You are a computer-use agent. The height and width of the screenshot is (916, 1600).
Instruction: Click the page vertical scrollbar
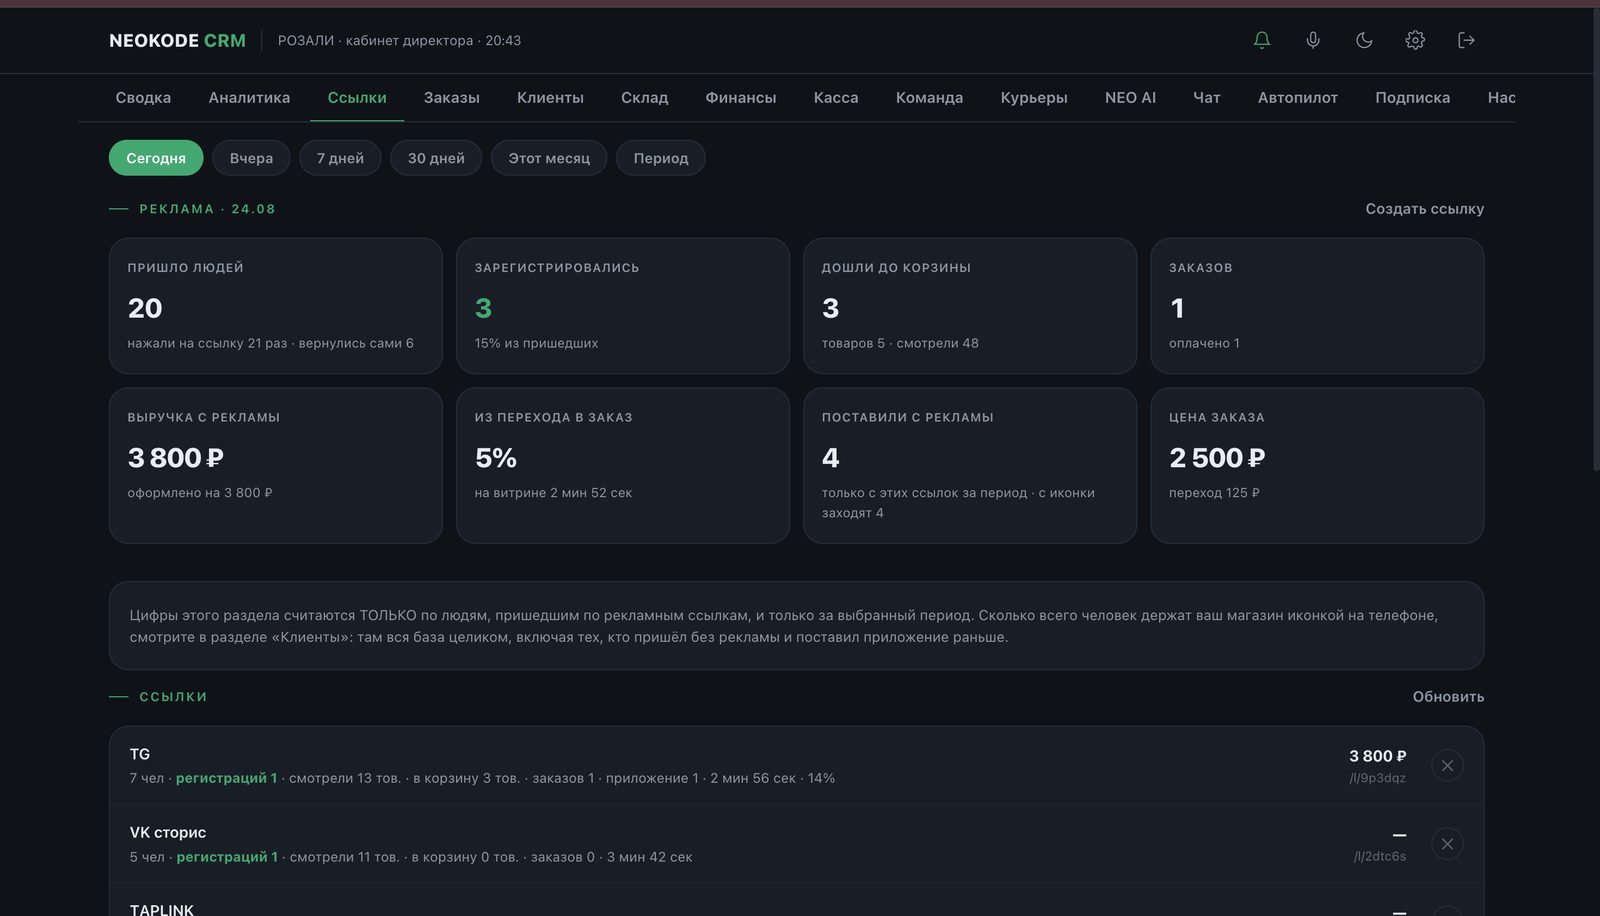(1595, 240)
